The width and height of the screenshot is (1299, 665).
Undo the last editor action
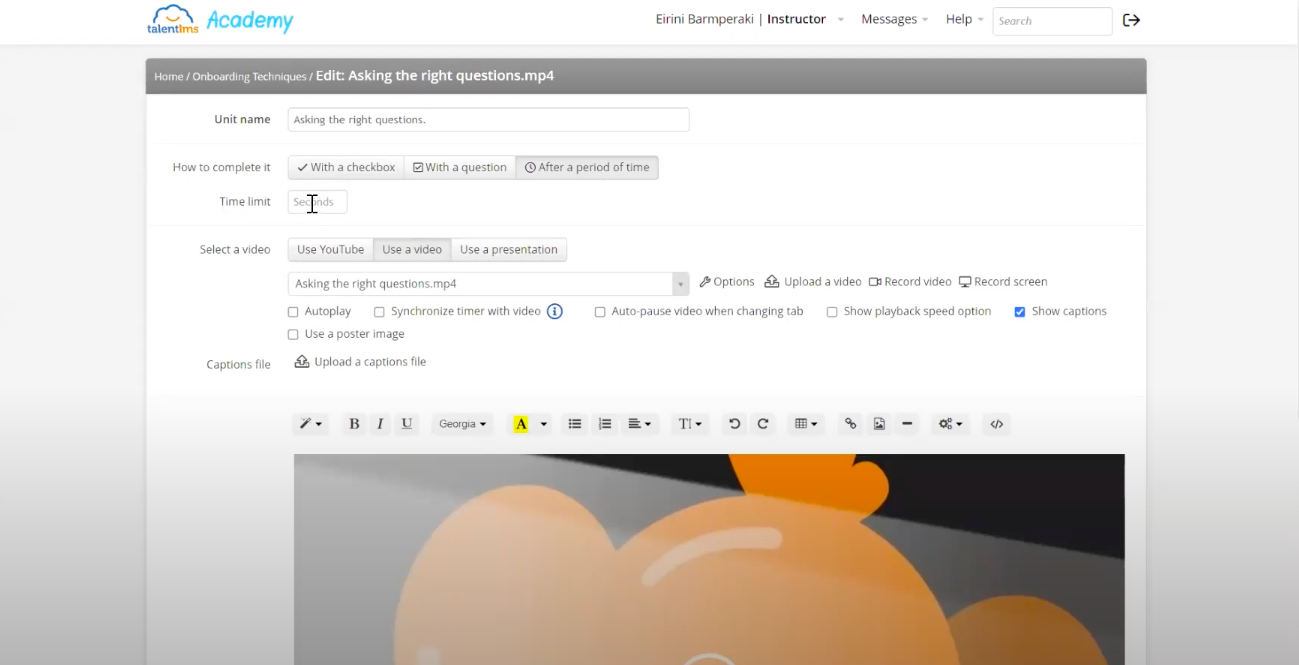(x=734, y=424)
